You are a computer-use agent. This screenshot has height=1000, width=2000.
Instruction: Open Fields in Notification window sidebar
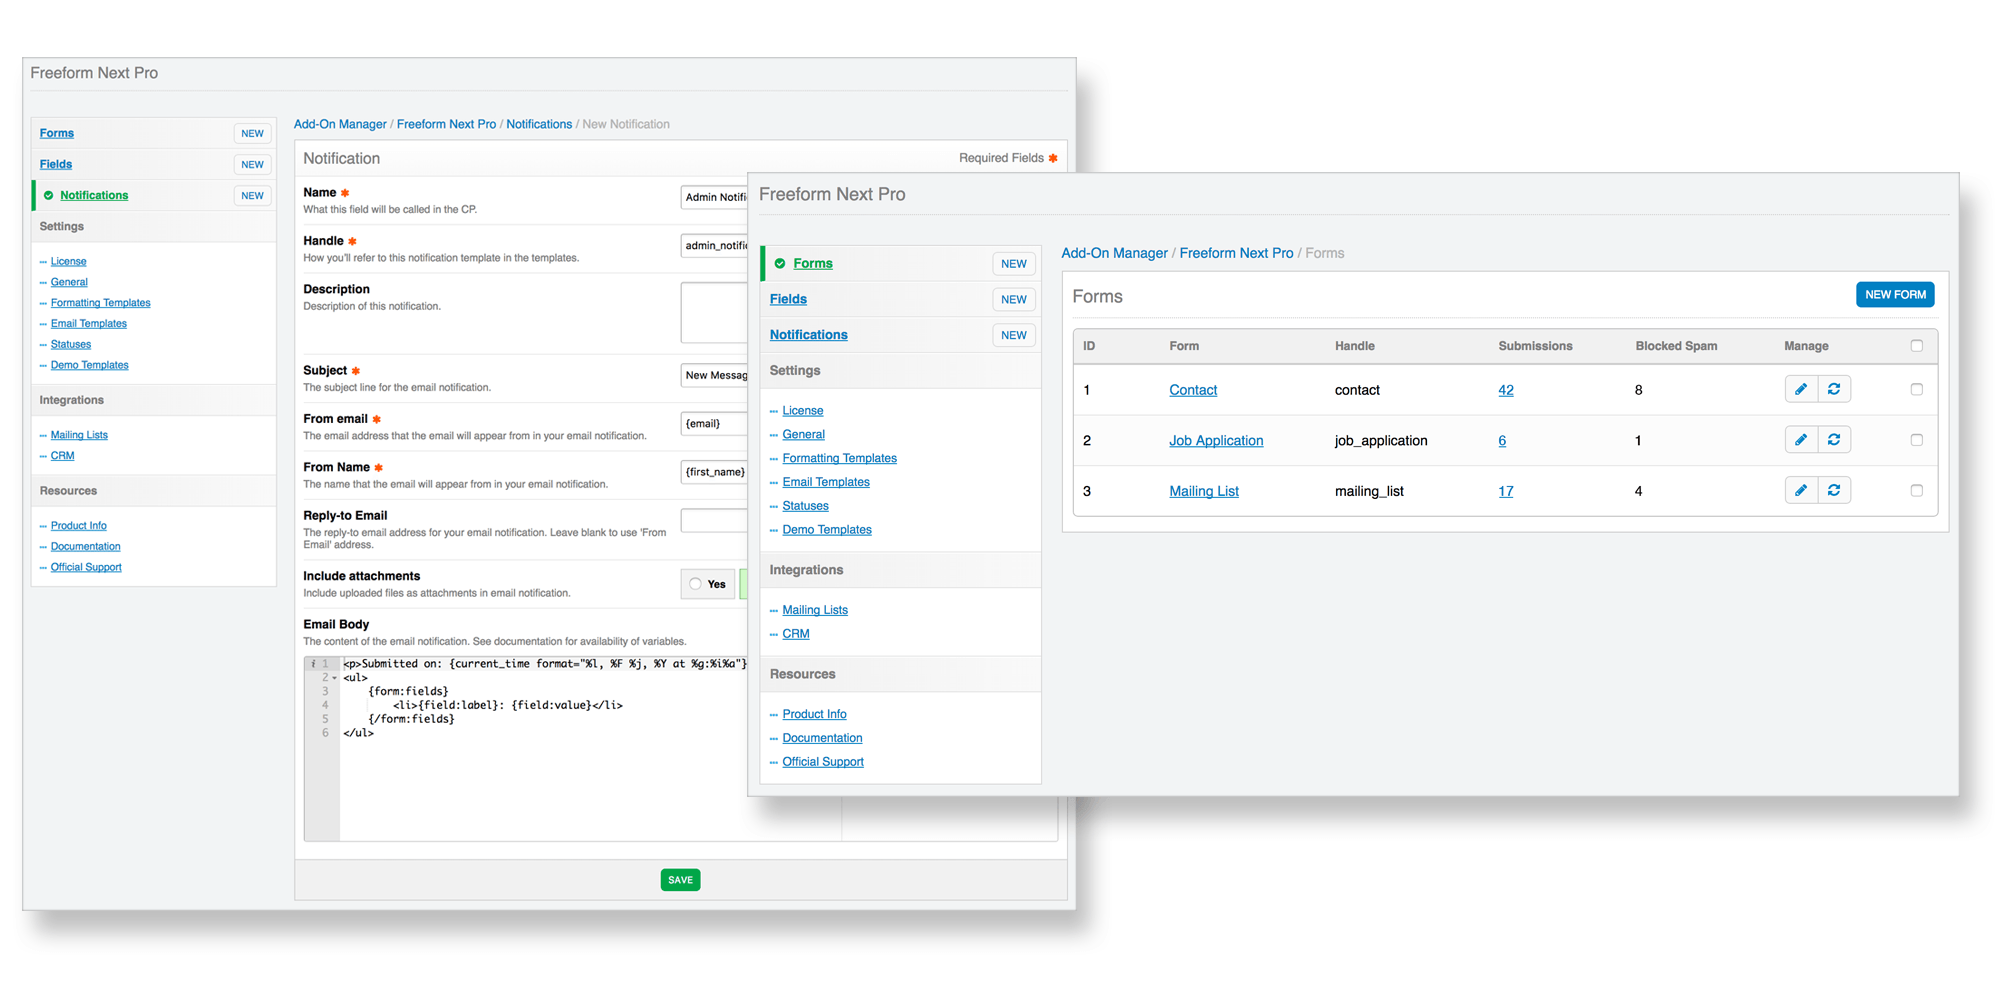55,164
